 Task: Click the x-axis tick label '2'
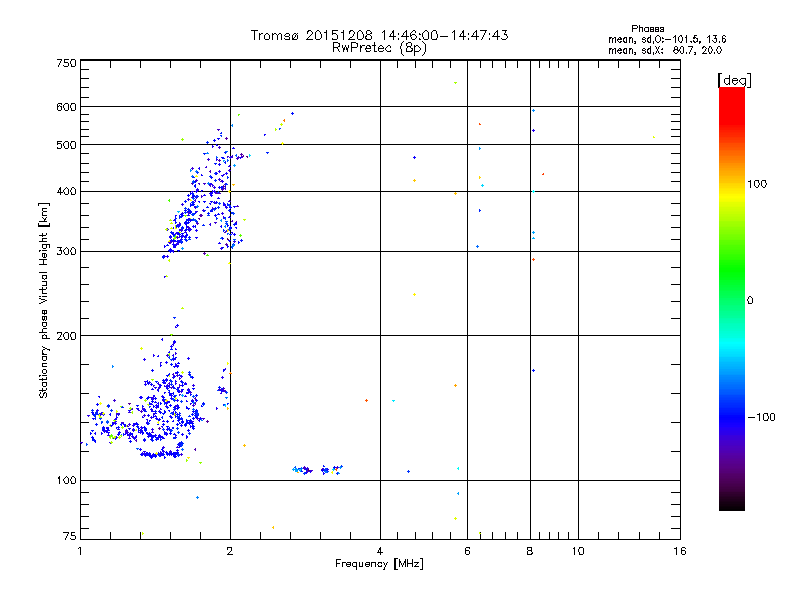click(230, 551)
